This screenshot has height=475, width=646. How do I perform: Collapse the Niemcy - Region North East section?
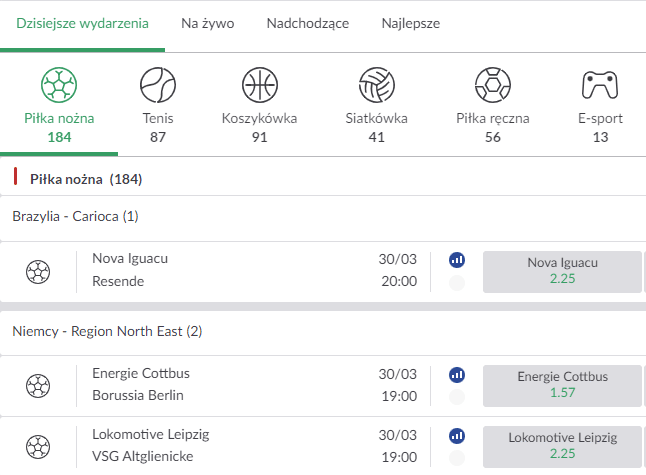coord(107,331)
